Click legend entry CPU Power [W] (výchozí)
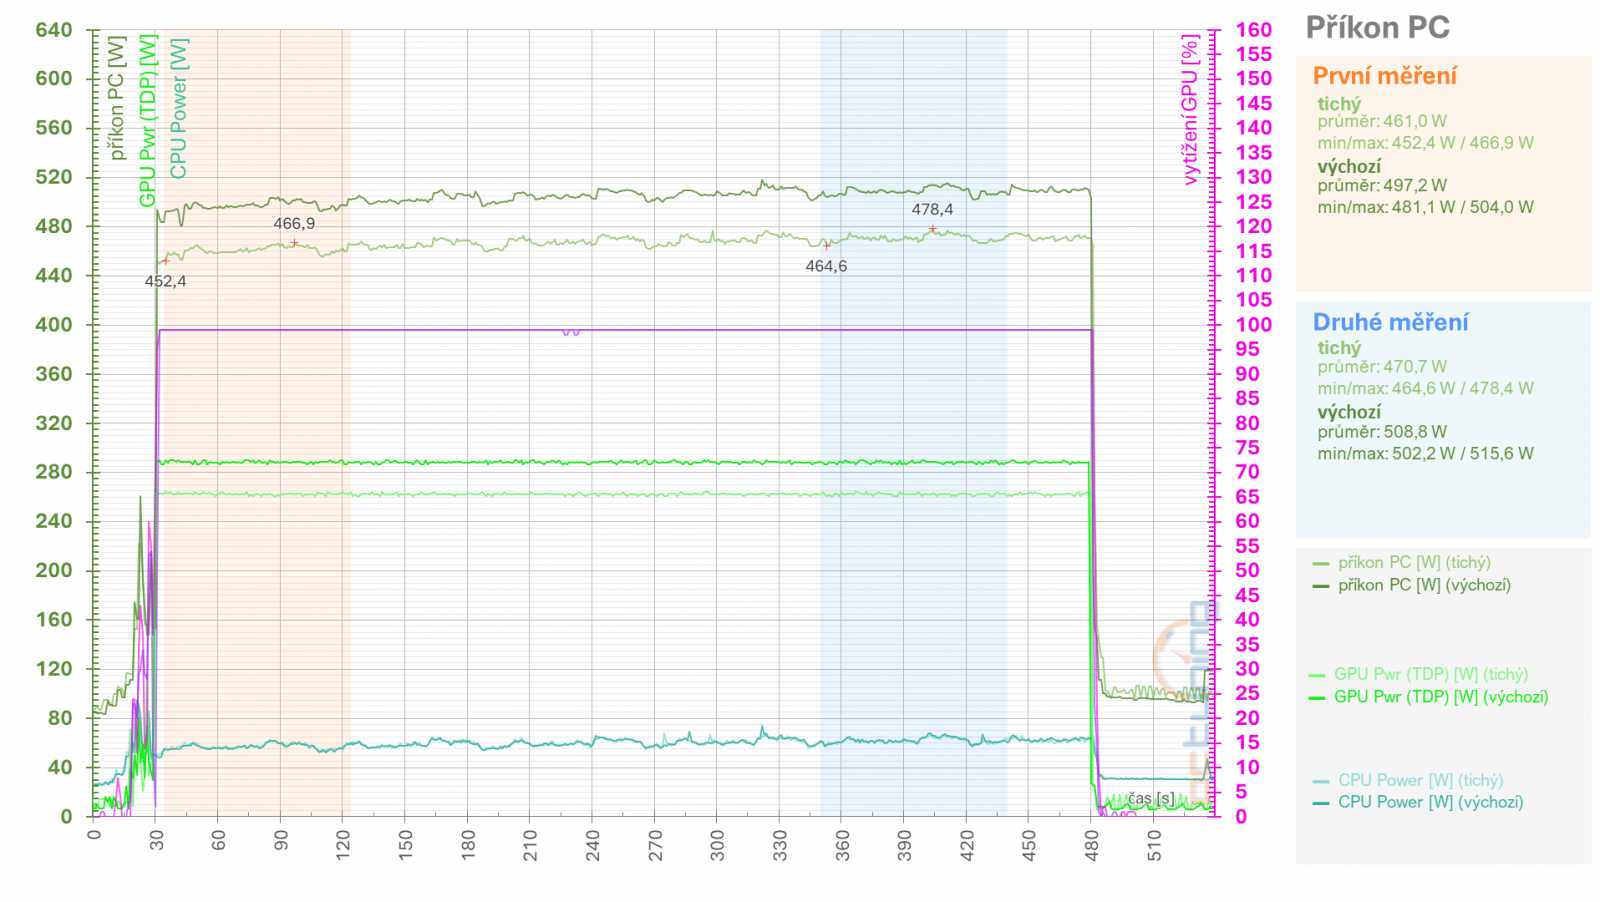 pyautogui.click(x=1430, y=803)
